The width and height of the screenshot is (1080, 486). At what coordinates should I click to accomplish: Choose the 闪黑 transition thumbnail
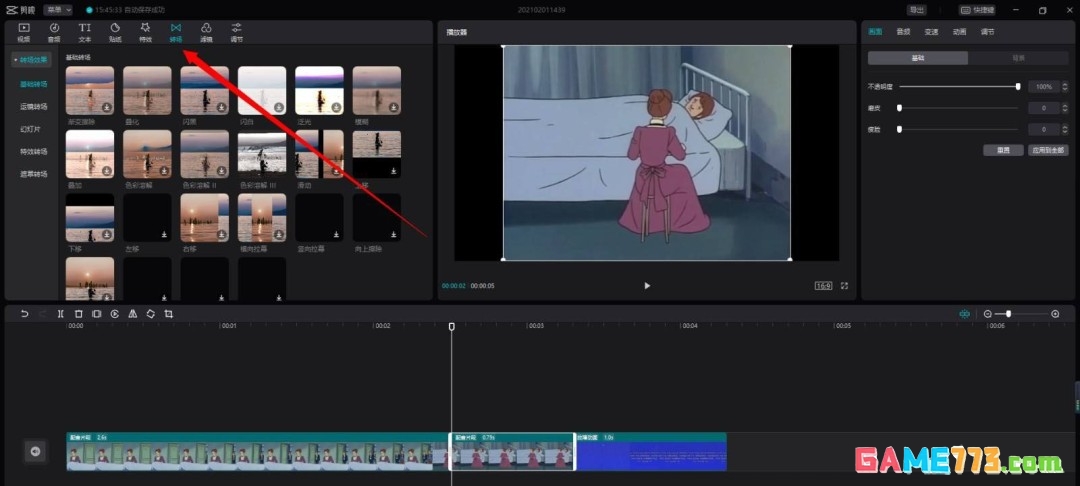tap(205, 90)
